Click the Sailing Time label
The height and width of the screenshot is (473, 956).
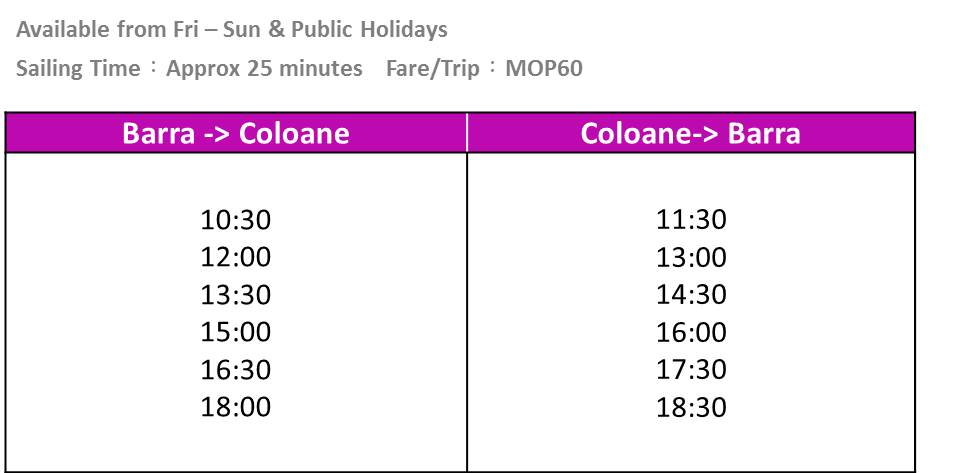(x=78, y=68)
